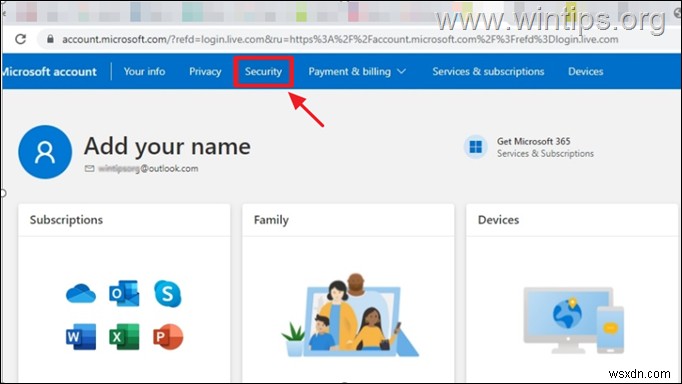Open the Devices card title
Image resolution: width=682 pixels, height=384 pixels.
pyautogui.click(x=498, y=220)
